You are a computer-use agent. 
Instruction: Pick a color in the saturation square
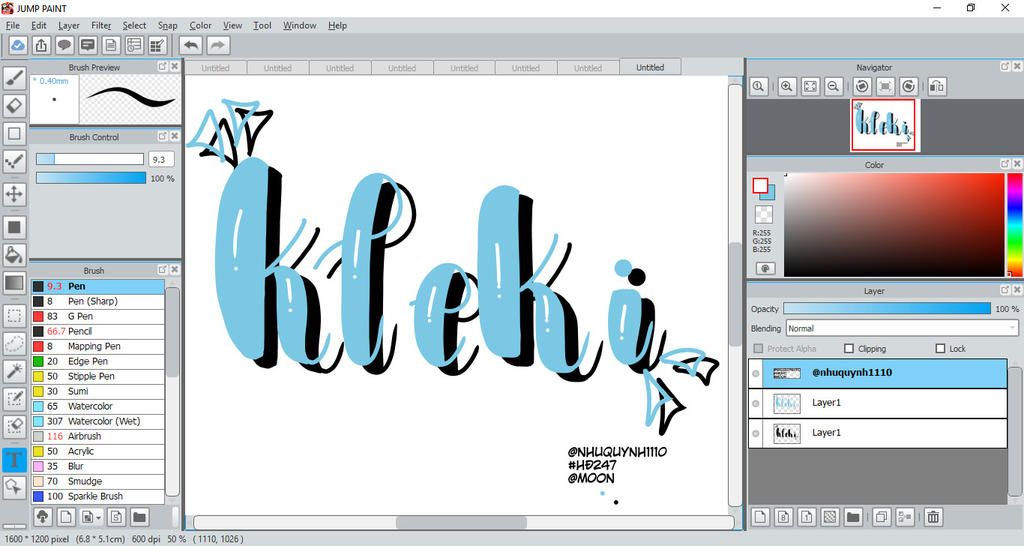894,225
